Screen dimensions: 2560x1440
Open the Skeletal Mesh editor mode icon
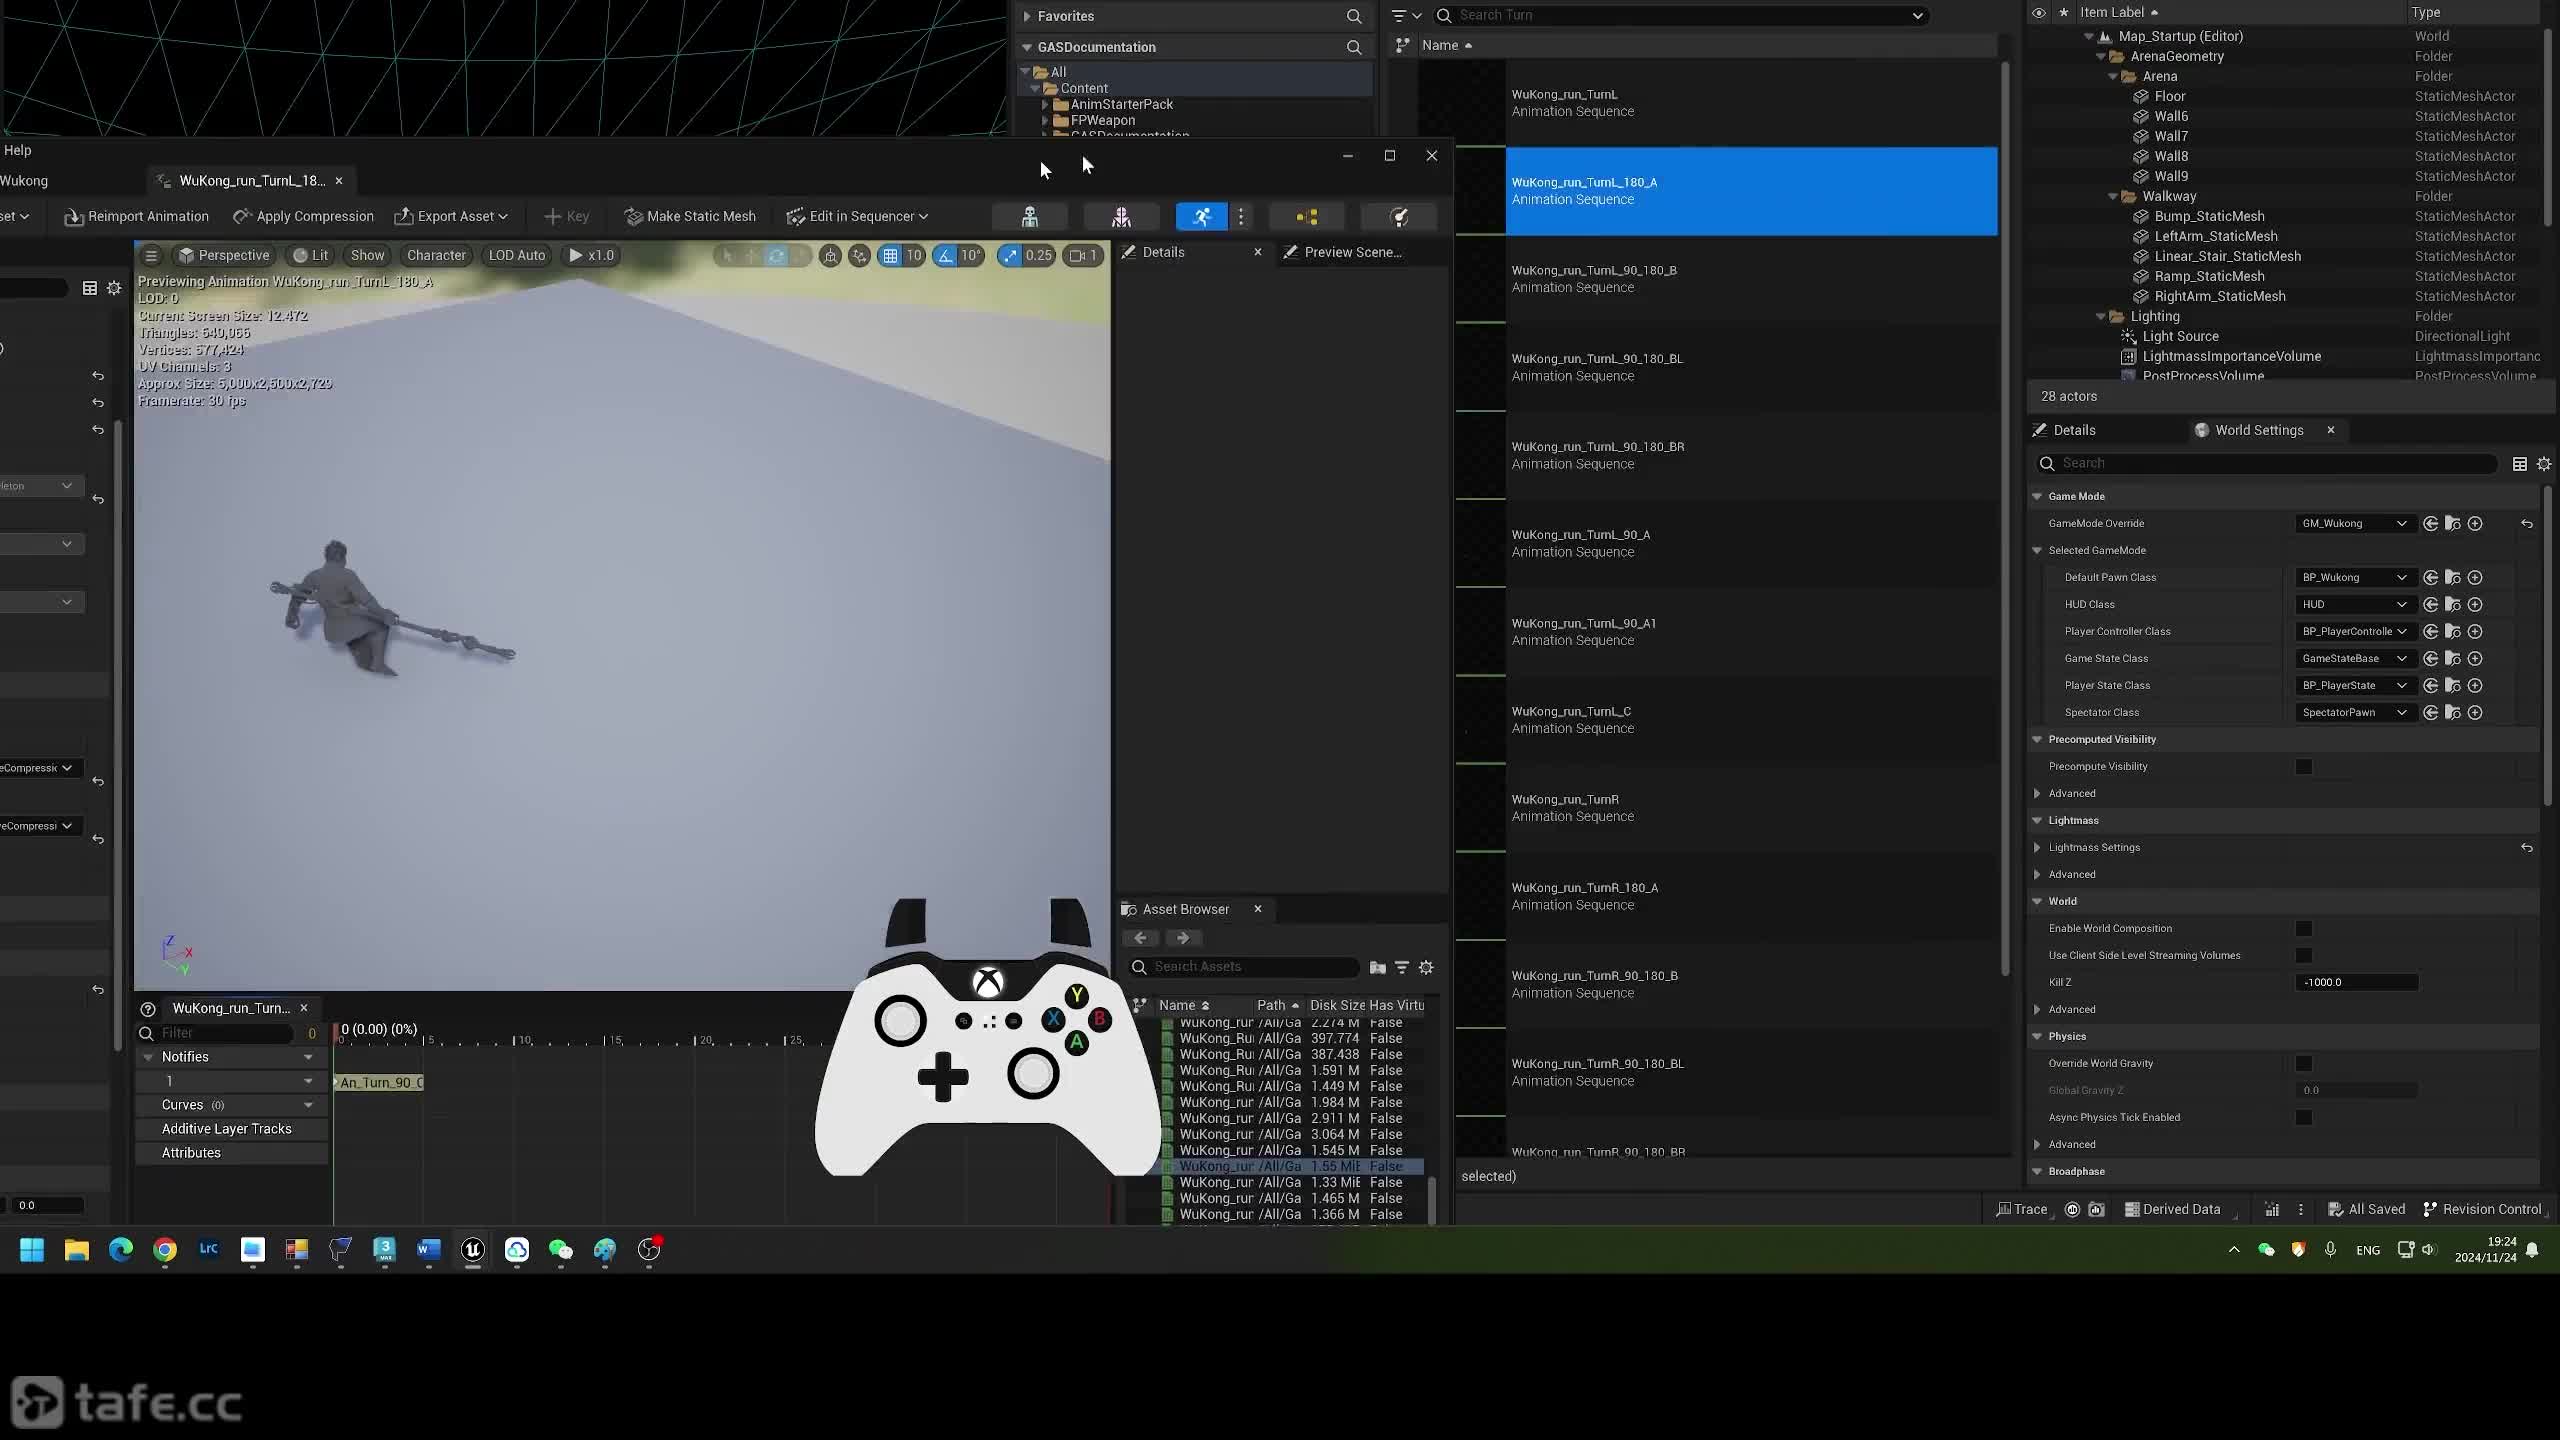point(1121,216)
